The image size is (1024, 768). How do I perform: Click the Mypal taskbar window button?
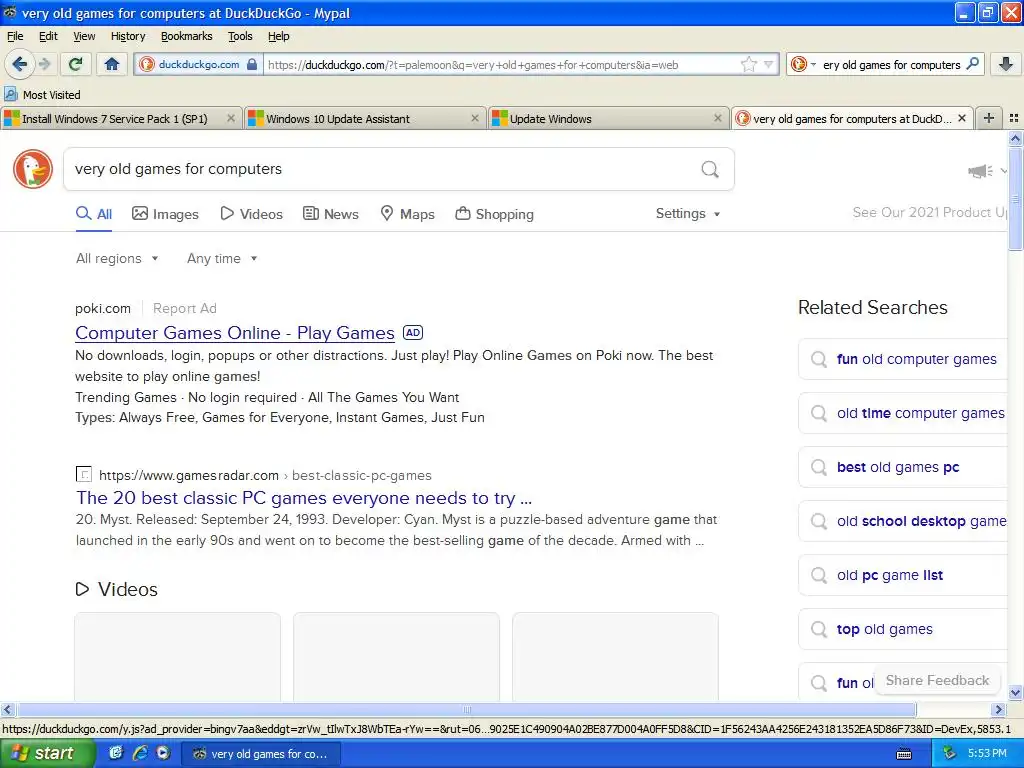pos(261,754)
